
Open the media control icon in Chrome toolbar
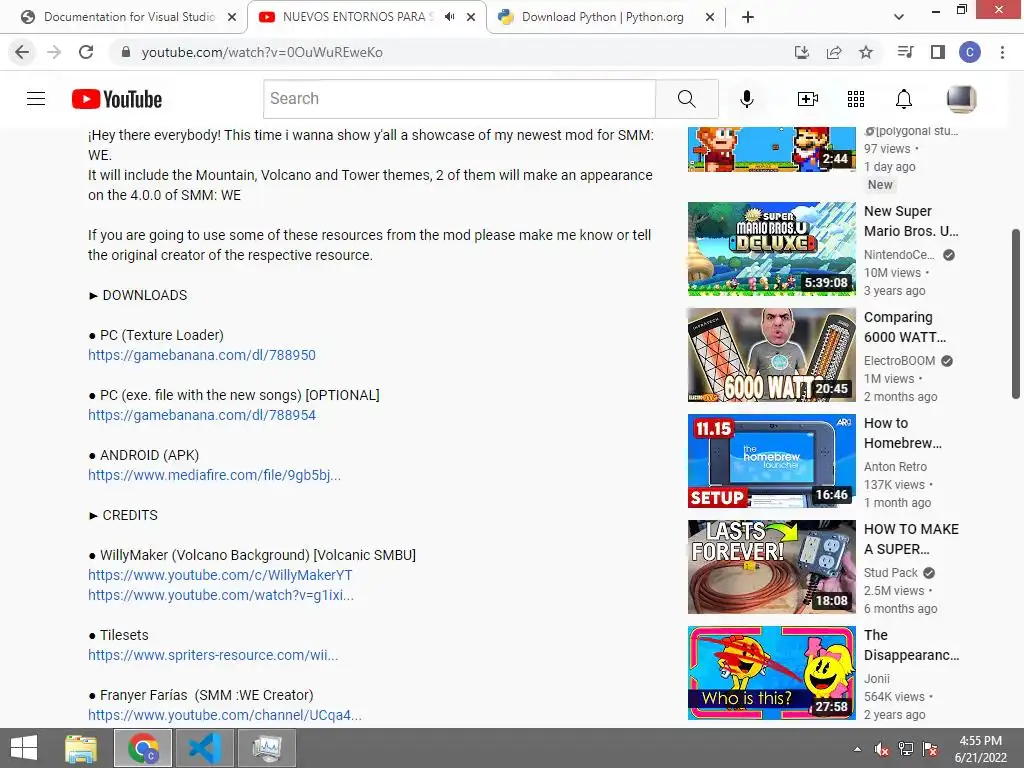click(906, 52)
